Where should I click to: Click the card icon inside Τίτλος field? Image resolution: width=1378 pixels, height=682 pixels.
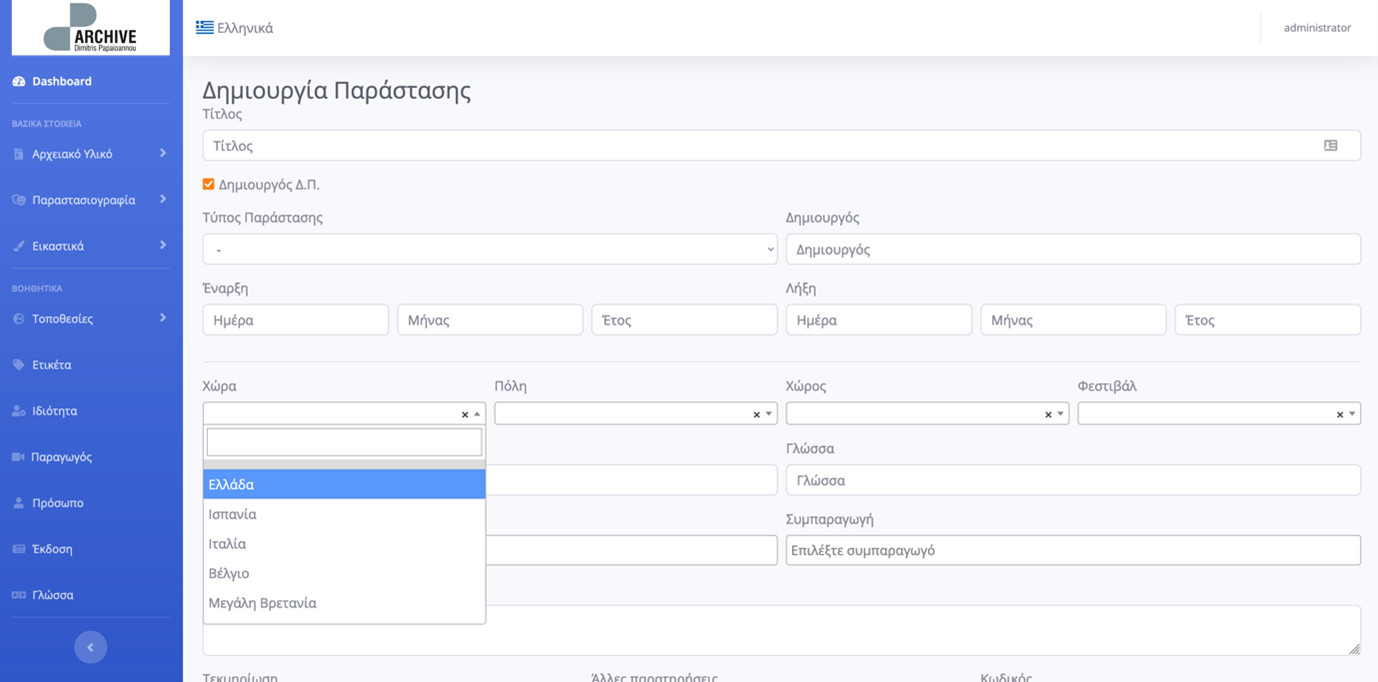pyautogui.click(x=1330, y=146)
